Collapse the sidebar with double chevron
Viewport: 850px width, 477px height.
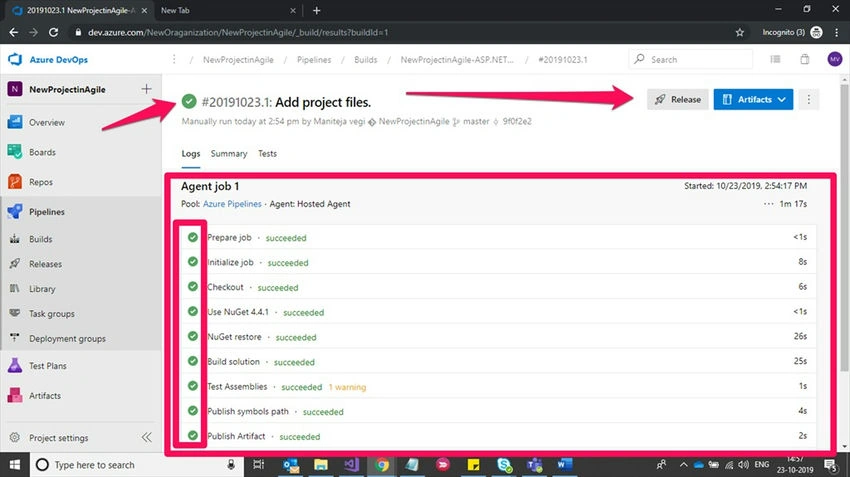(146, 437)
